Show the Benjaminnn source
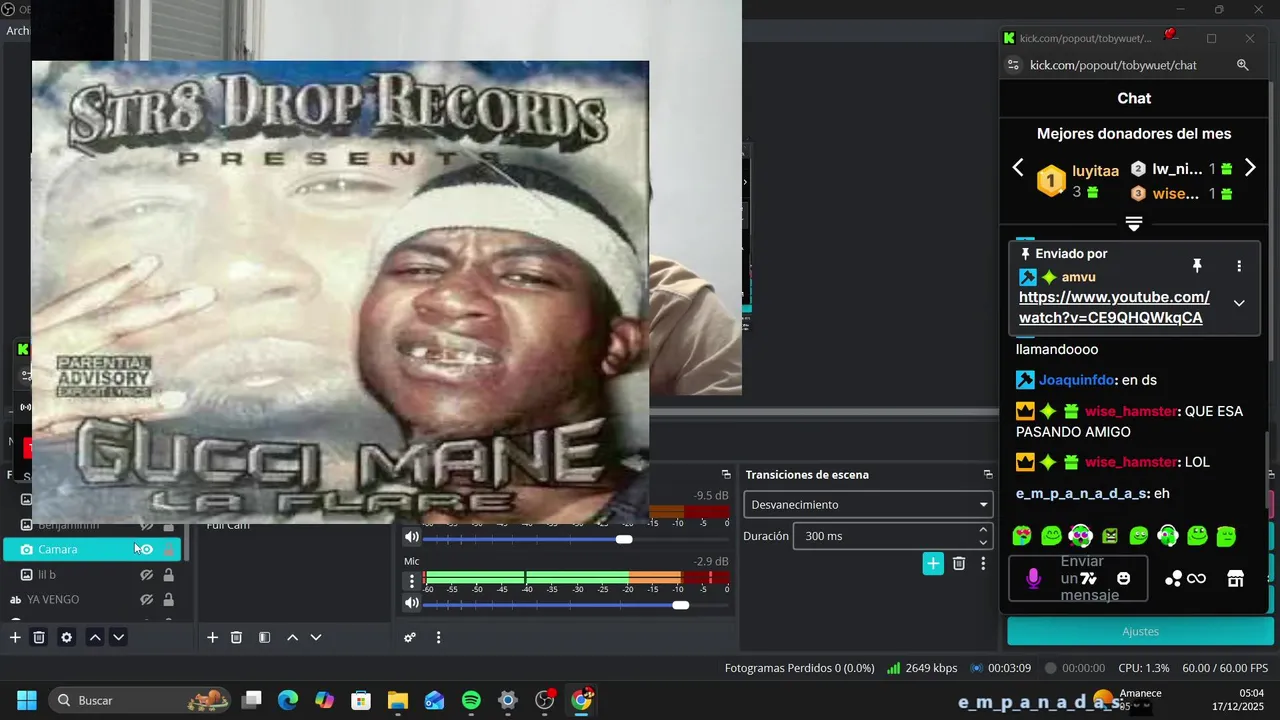Viewport: 1280px width, 720px height. coord(146,525)
